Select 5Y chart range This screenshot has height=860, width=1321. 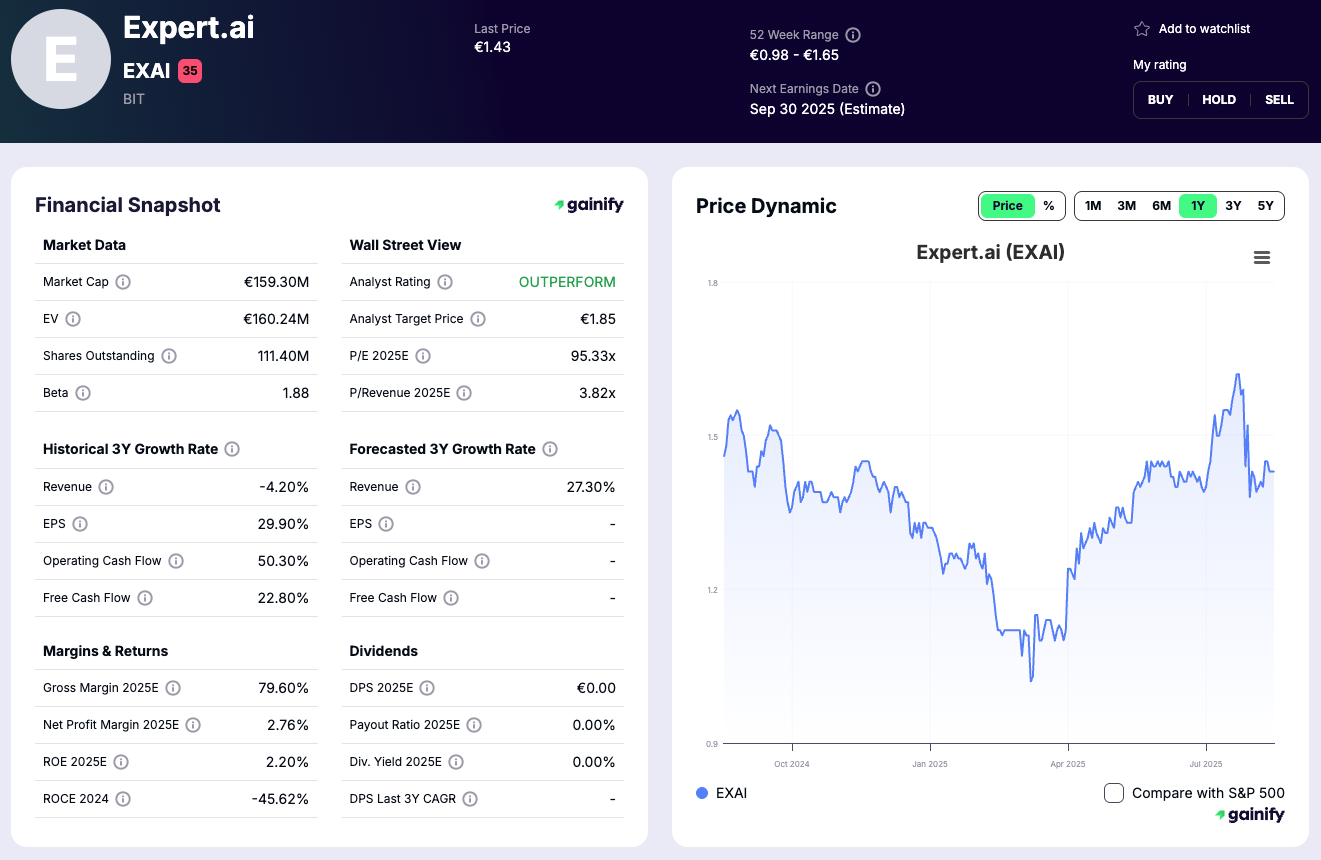[1266, 206]
